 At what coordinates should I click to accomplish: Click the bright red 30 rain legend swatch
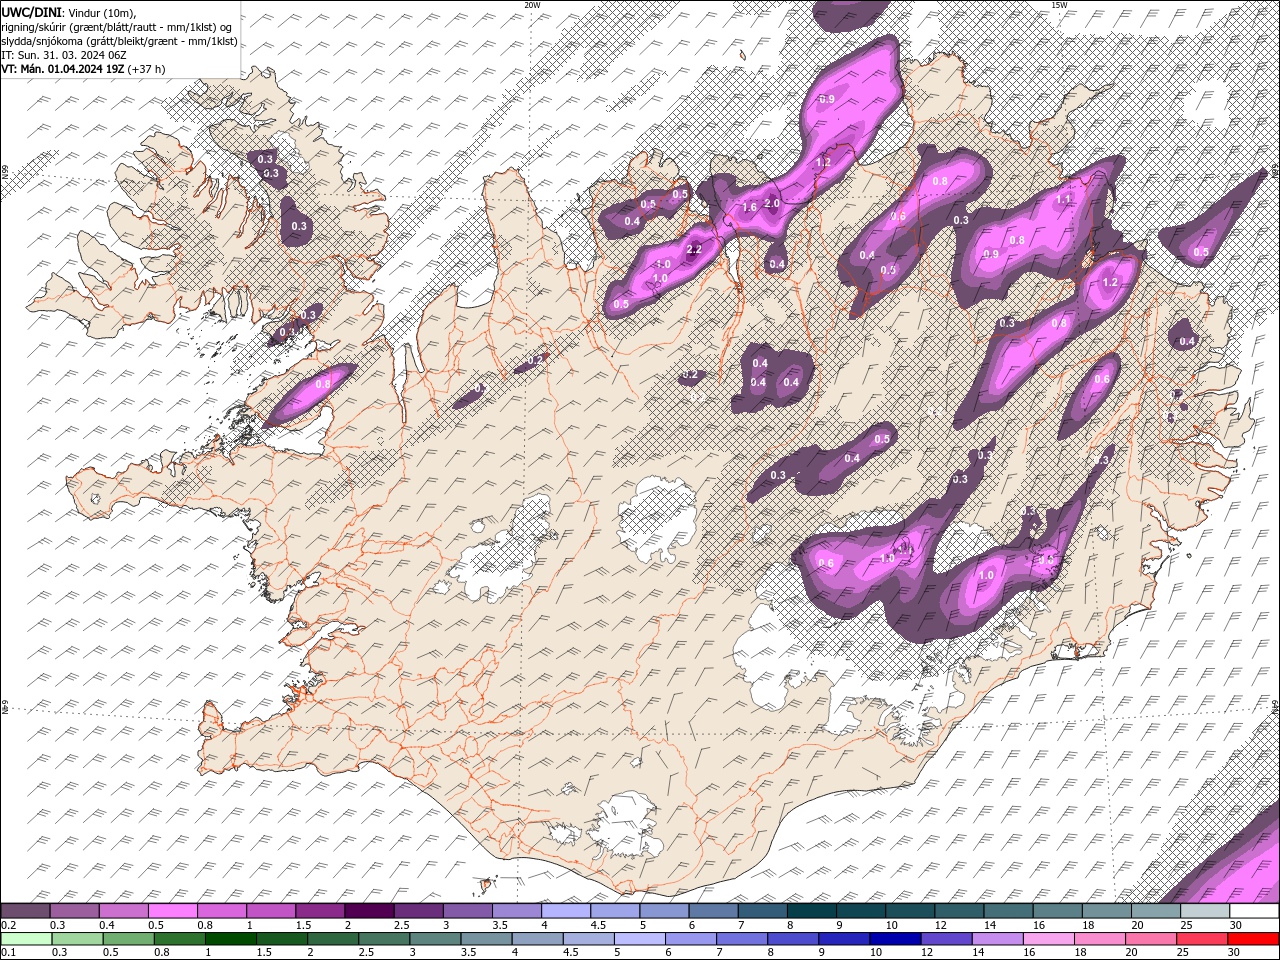1252,938
